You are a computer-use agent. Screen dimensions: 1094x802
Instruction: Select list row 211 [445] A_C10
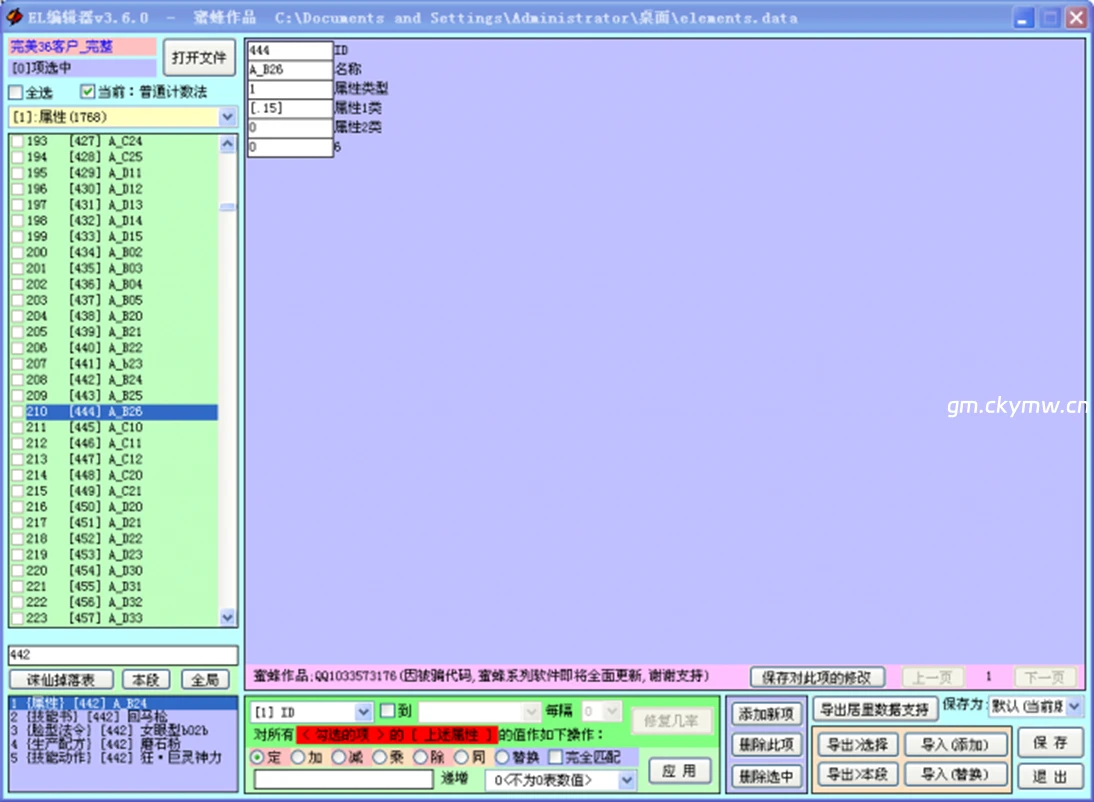[x=114, y=427]
